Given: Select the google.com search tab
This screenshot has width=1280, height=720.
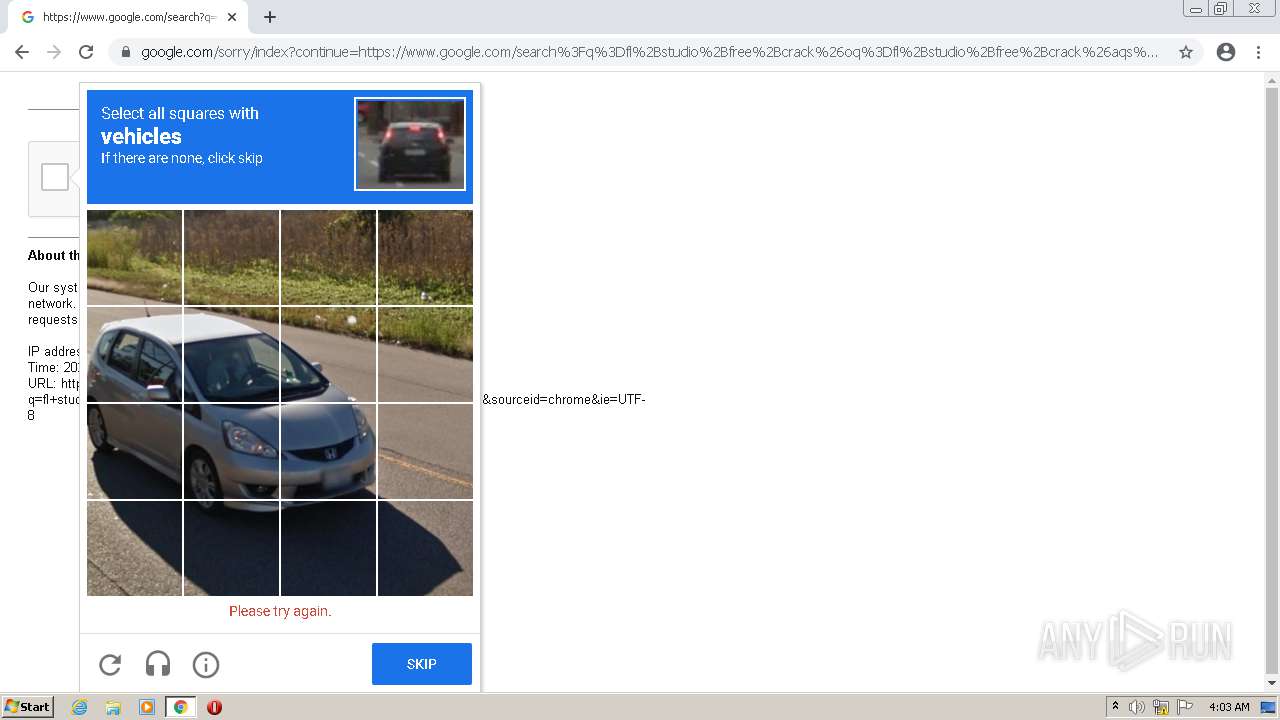Looking at the screenshot, I should pos(128,17).
